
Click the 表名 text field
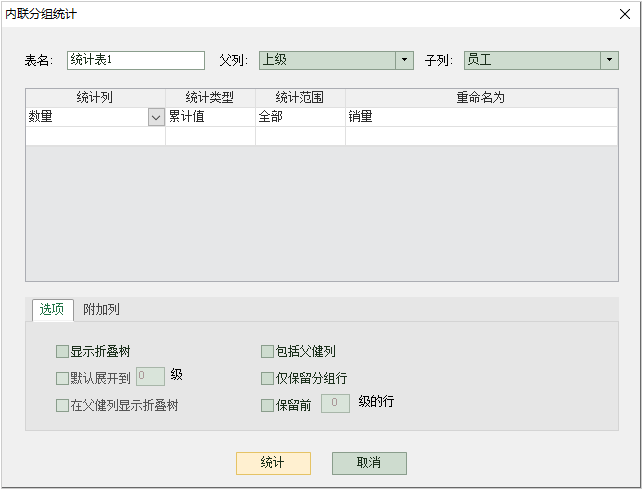tap(135, 60)
